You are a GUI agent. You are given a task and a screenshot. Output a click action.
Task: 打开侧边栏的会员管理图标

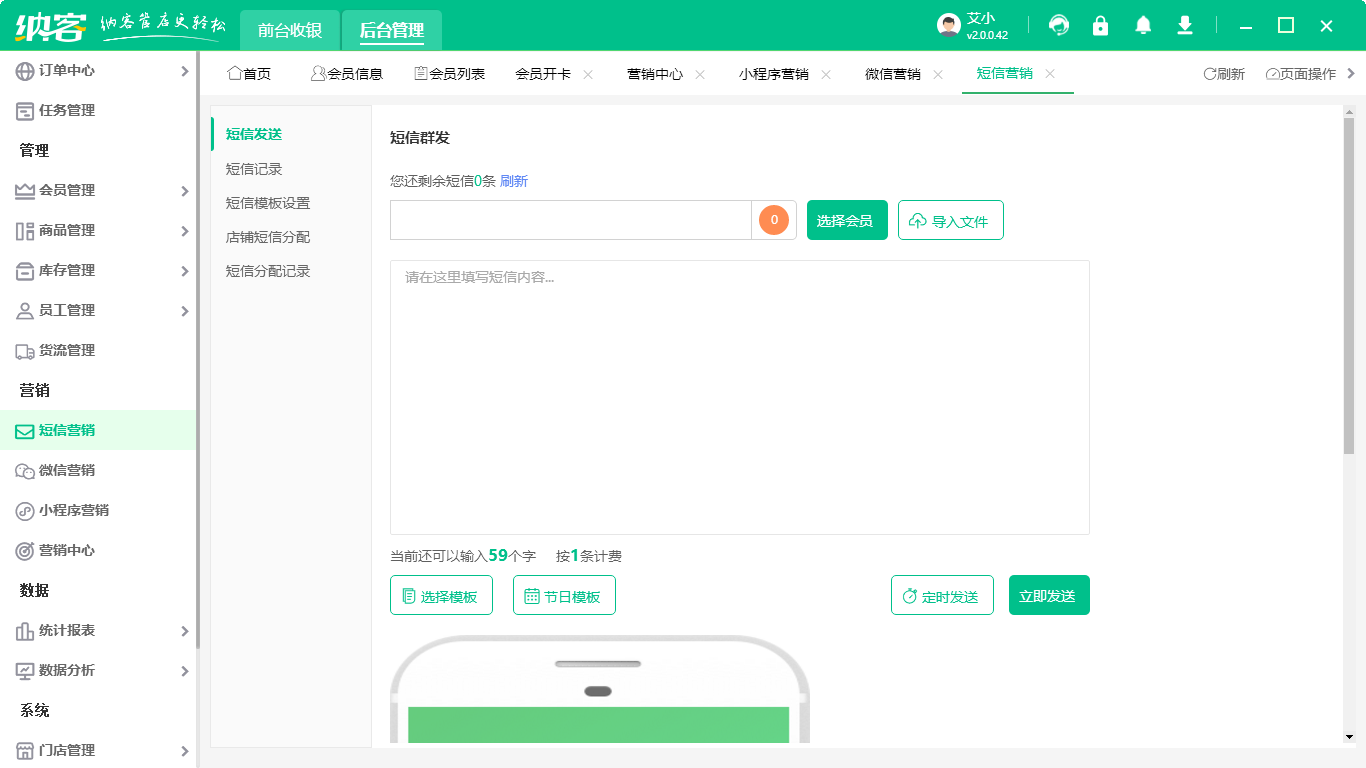coord(26,190)
